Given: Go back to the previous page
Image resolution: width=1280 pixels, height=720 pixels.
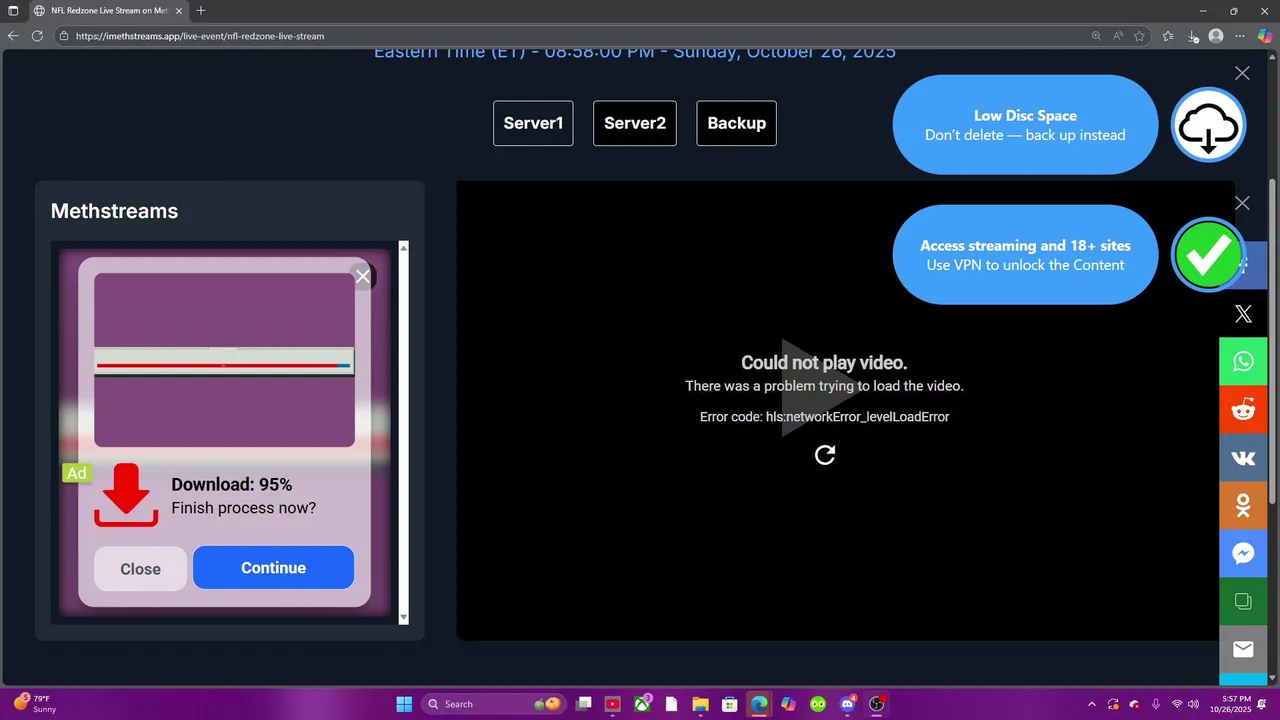Looking at the screenshot, I should (x=13, y=36).
